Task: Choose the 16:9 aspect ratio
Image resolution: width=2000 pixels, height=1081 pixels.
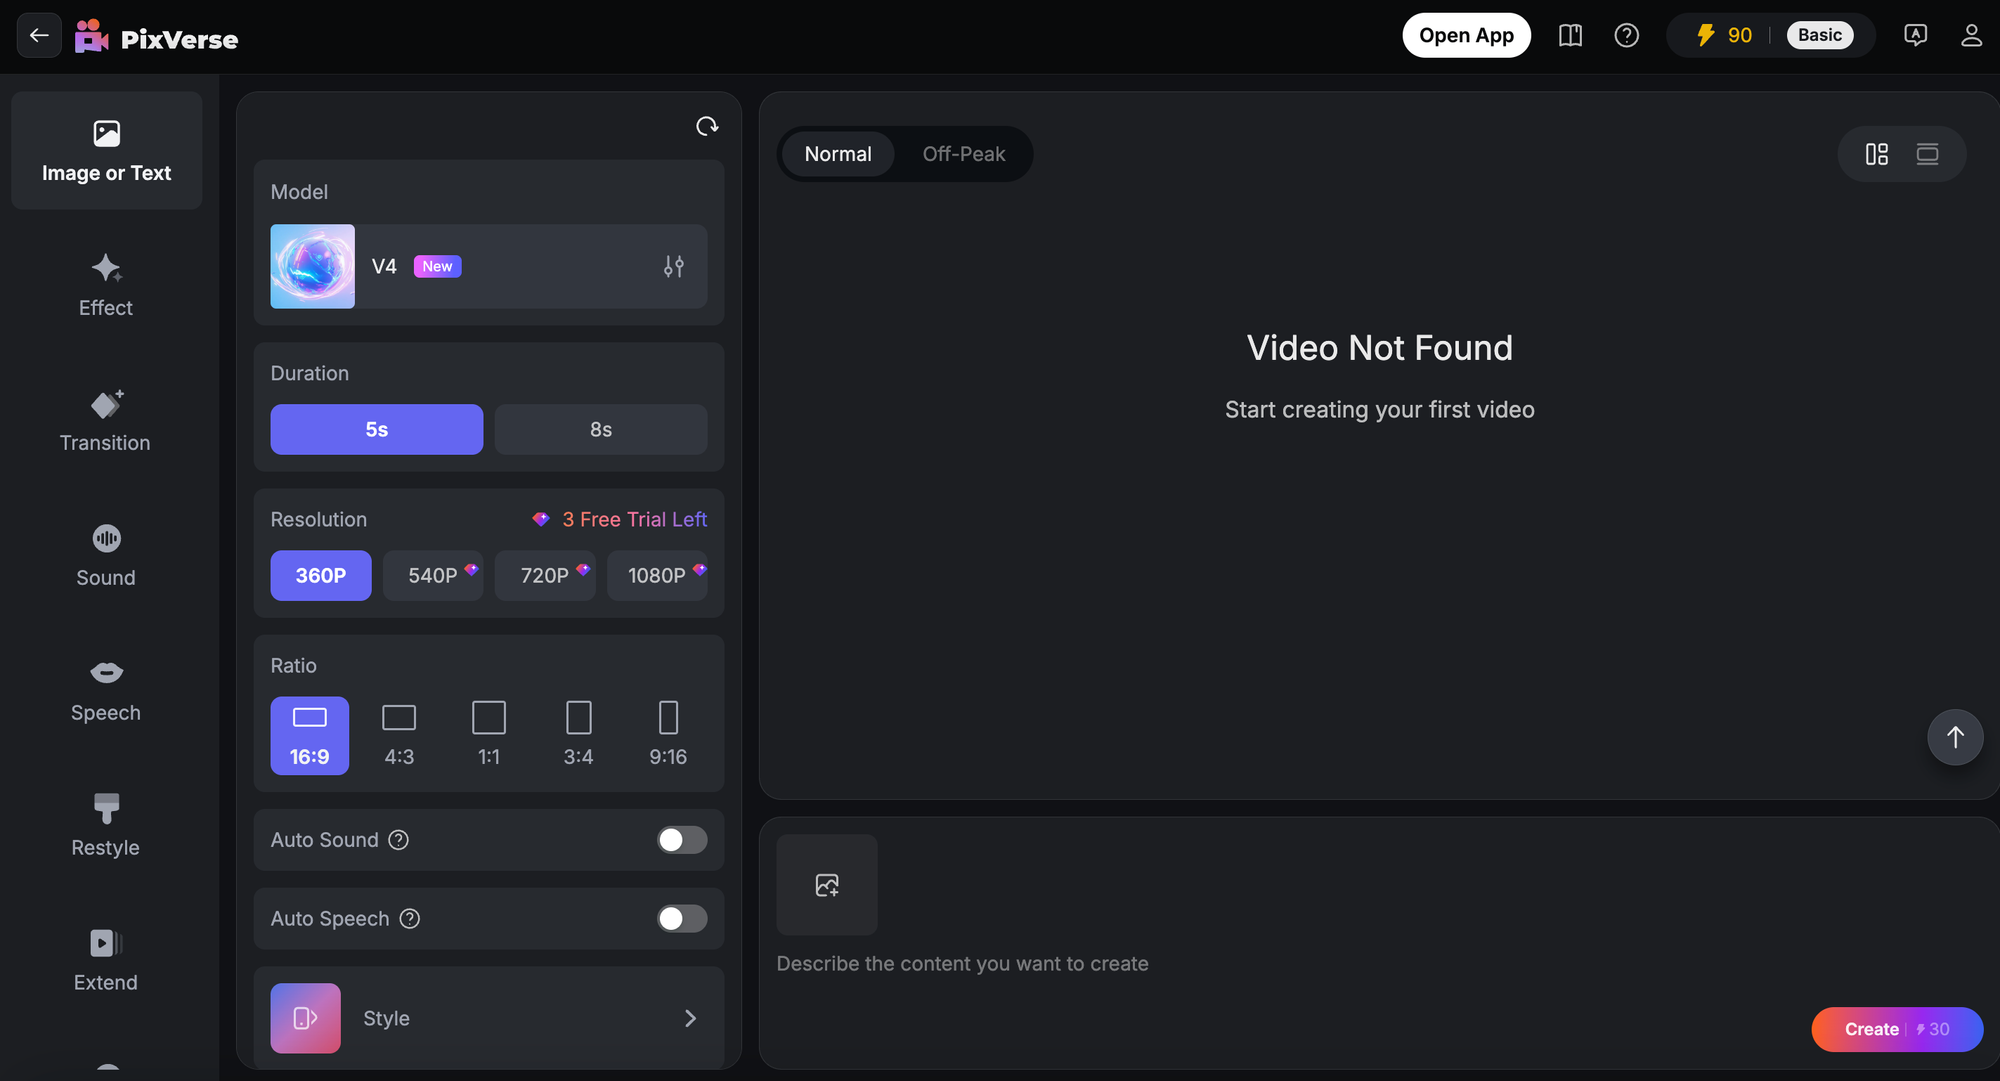Action: click(310, 736)
